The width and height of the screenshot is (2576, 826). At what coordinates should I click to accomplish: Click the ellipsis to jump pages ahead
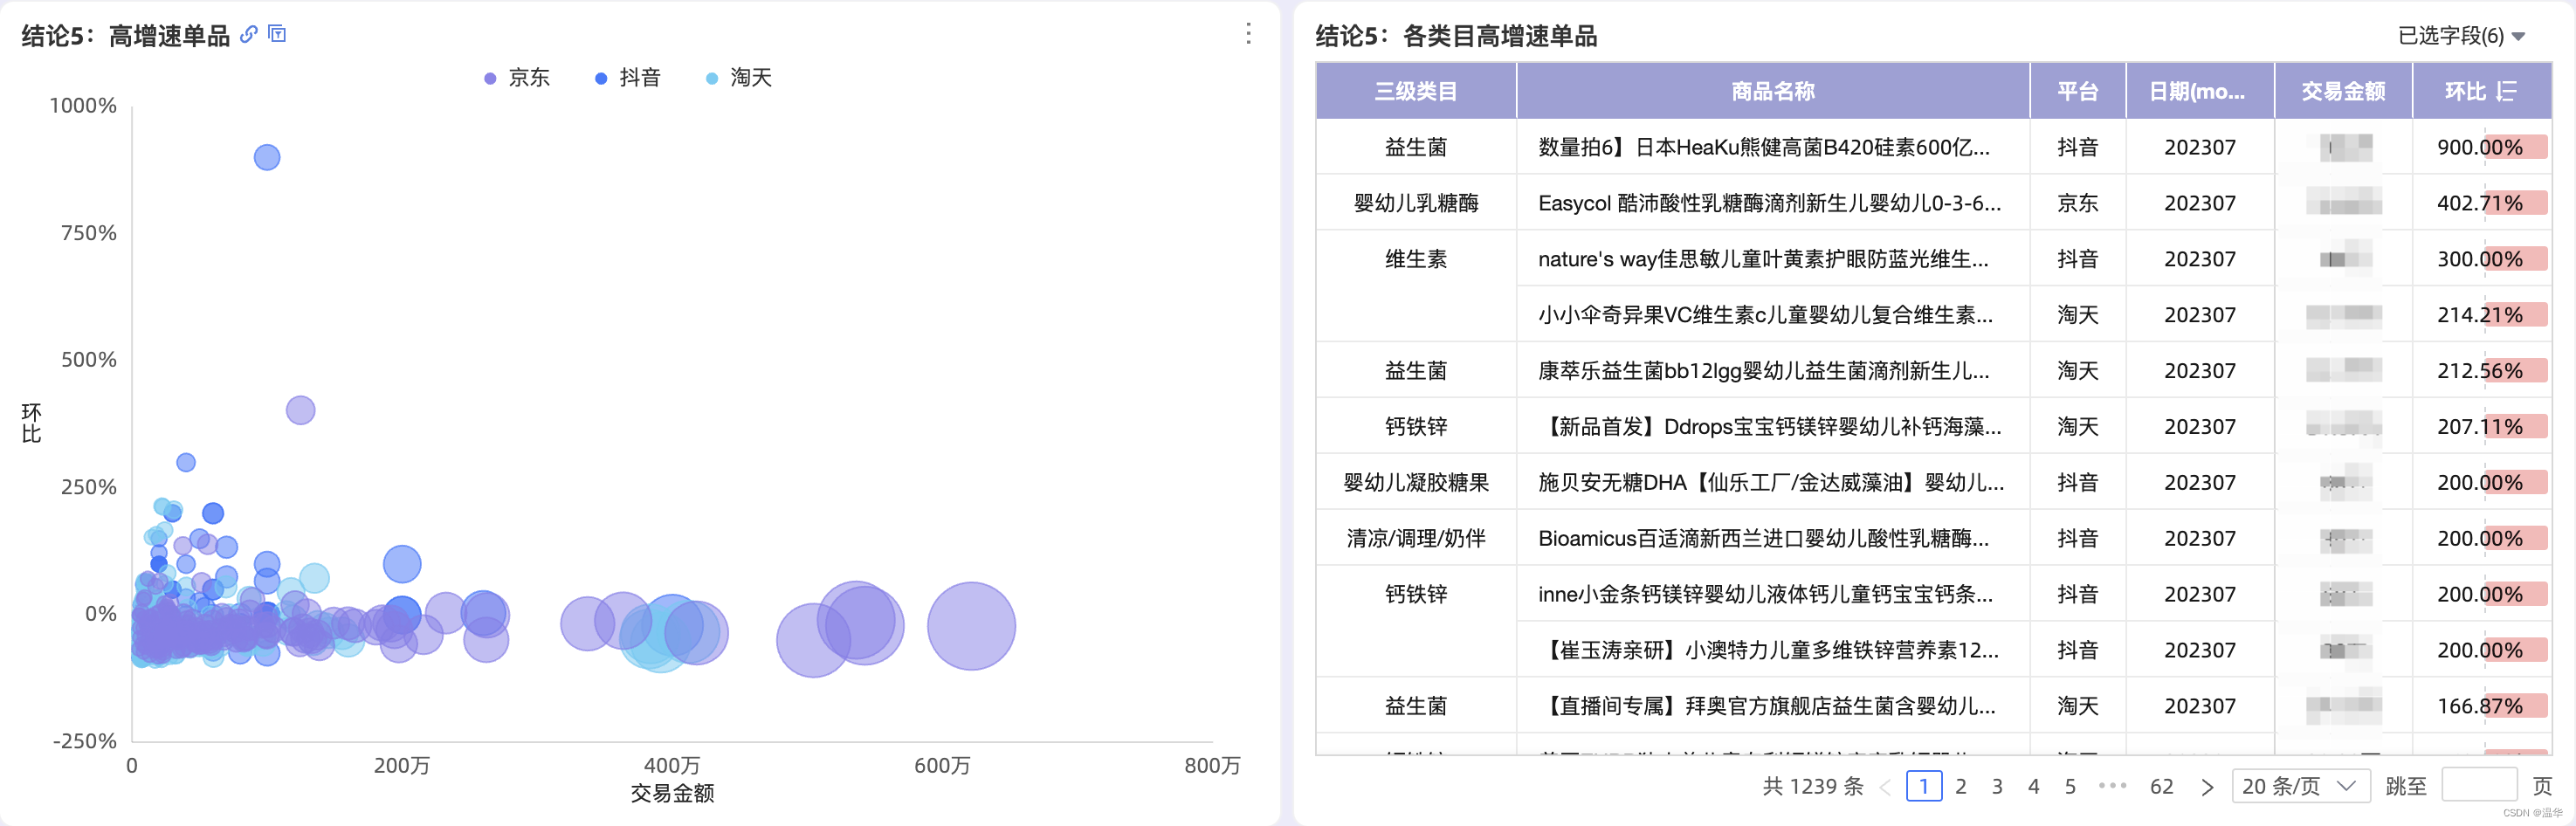(2113, 786)
